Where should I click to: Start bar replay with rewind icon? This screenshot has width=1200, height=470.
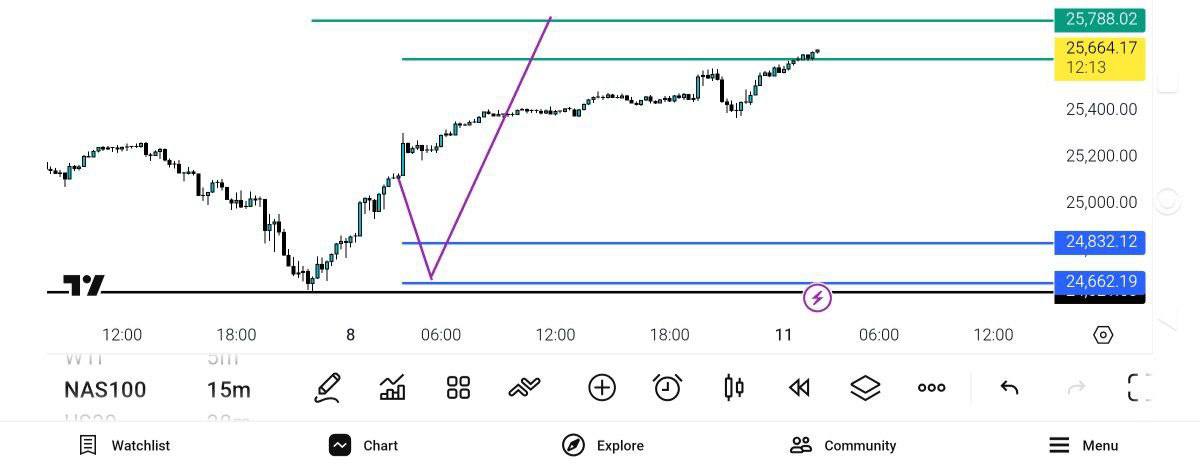pyautogui.click(x=799, y=387)
